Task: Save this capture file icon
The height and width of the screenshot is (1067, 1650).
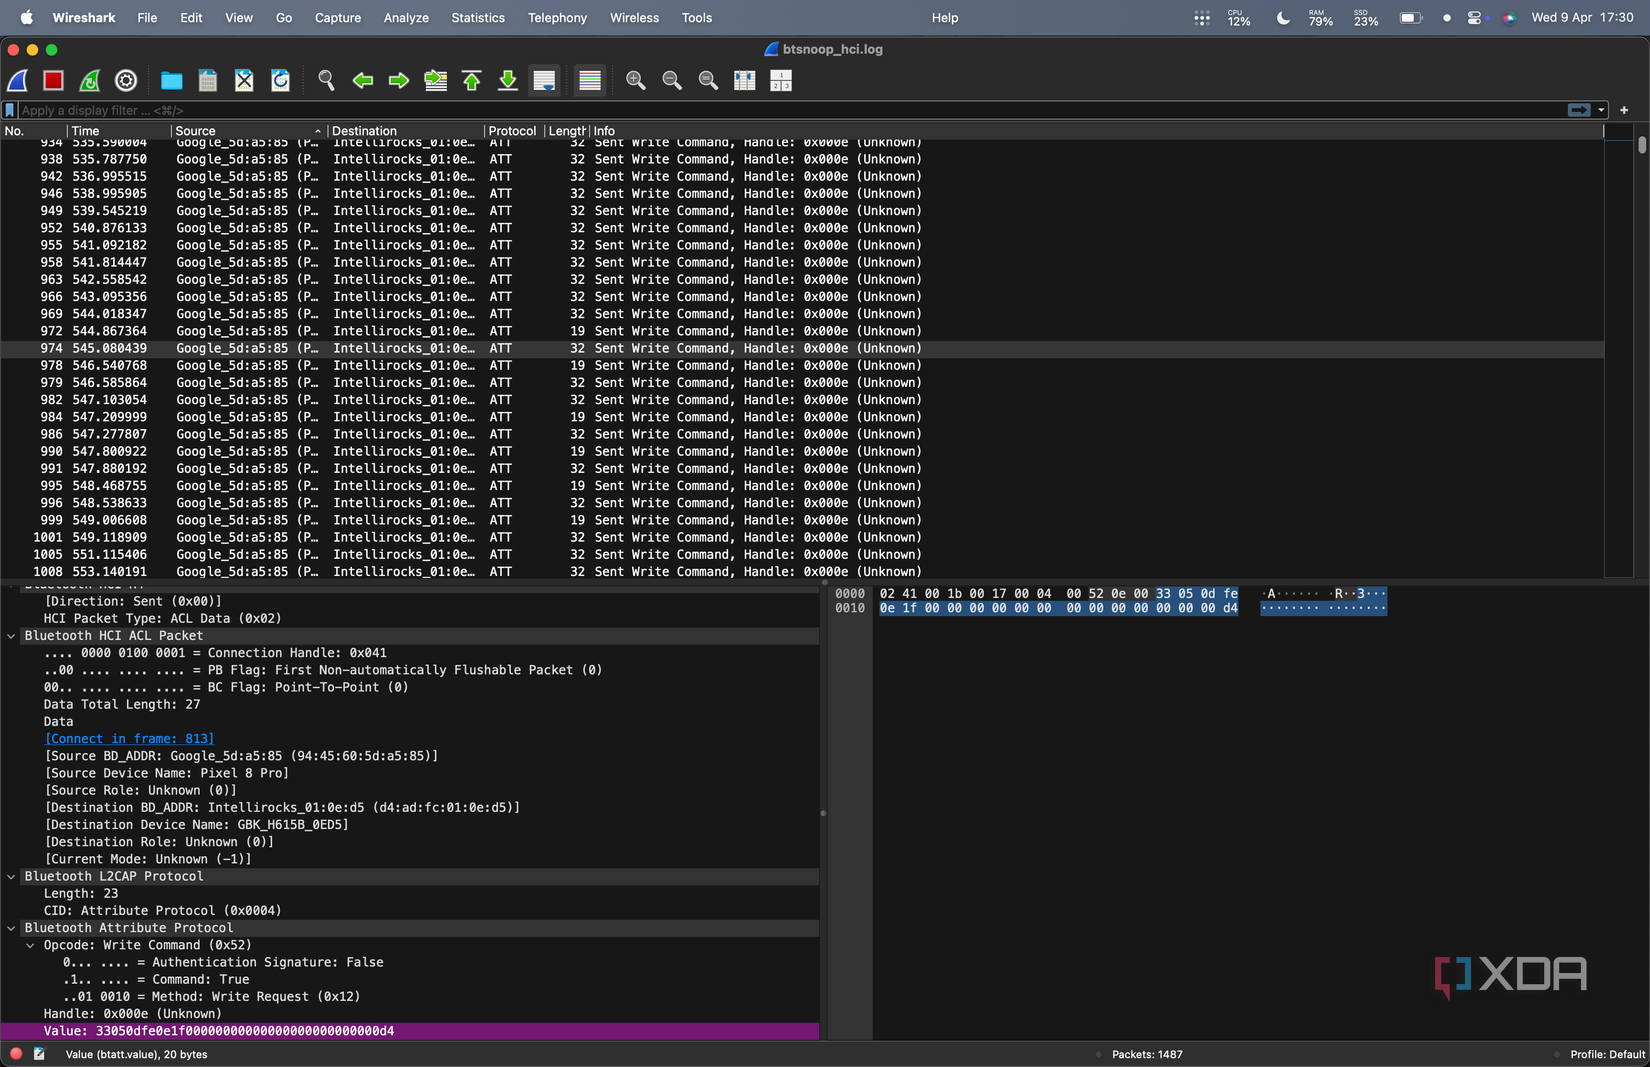Action: (x=208, y=81)
